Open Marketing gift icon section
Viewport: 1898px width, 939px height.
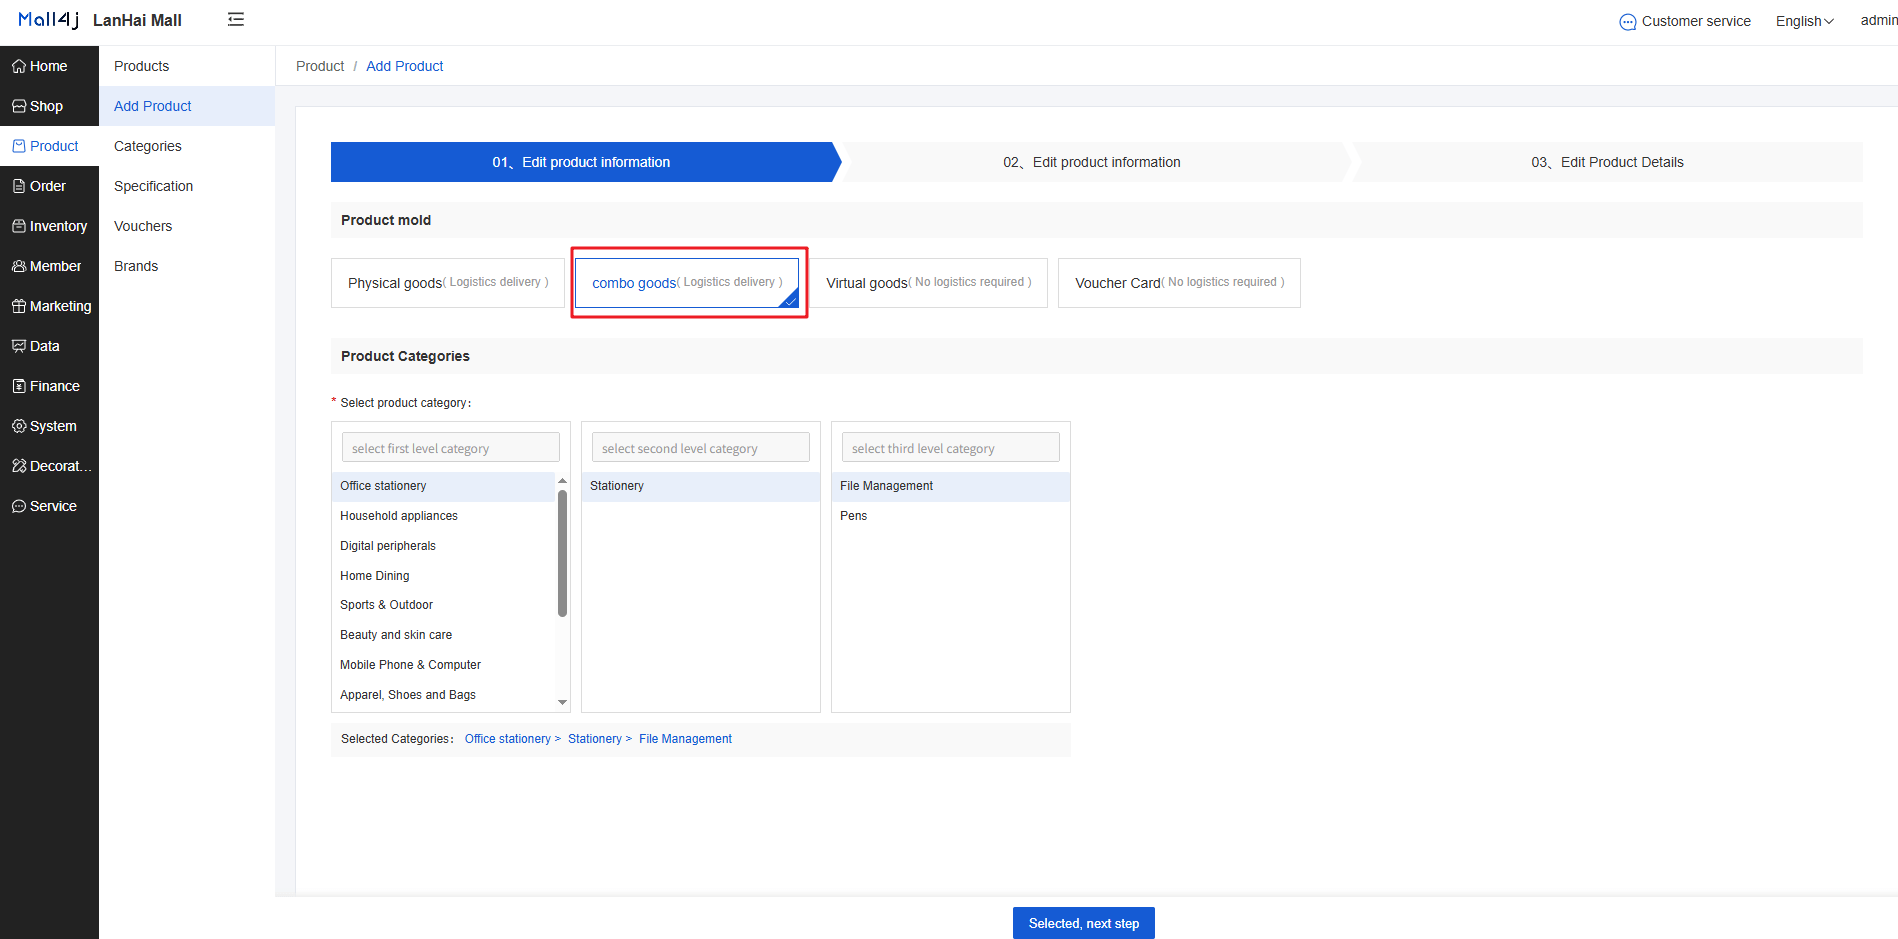19,306
